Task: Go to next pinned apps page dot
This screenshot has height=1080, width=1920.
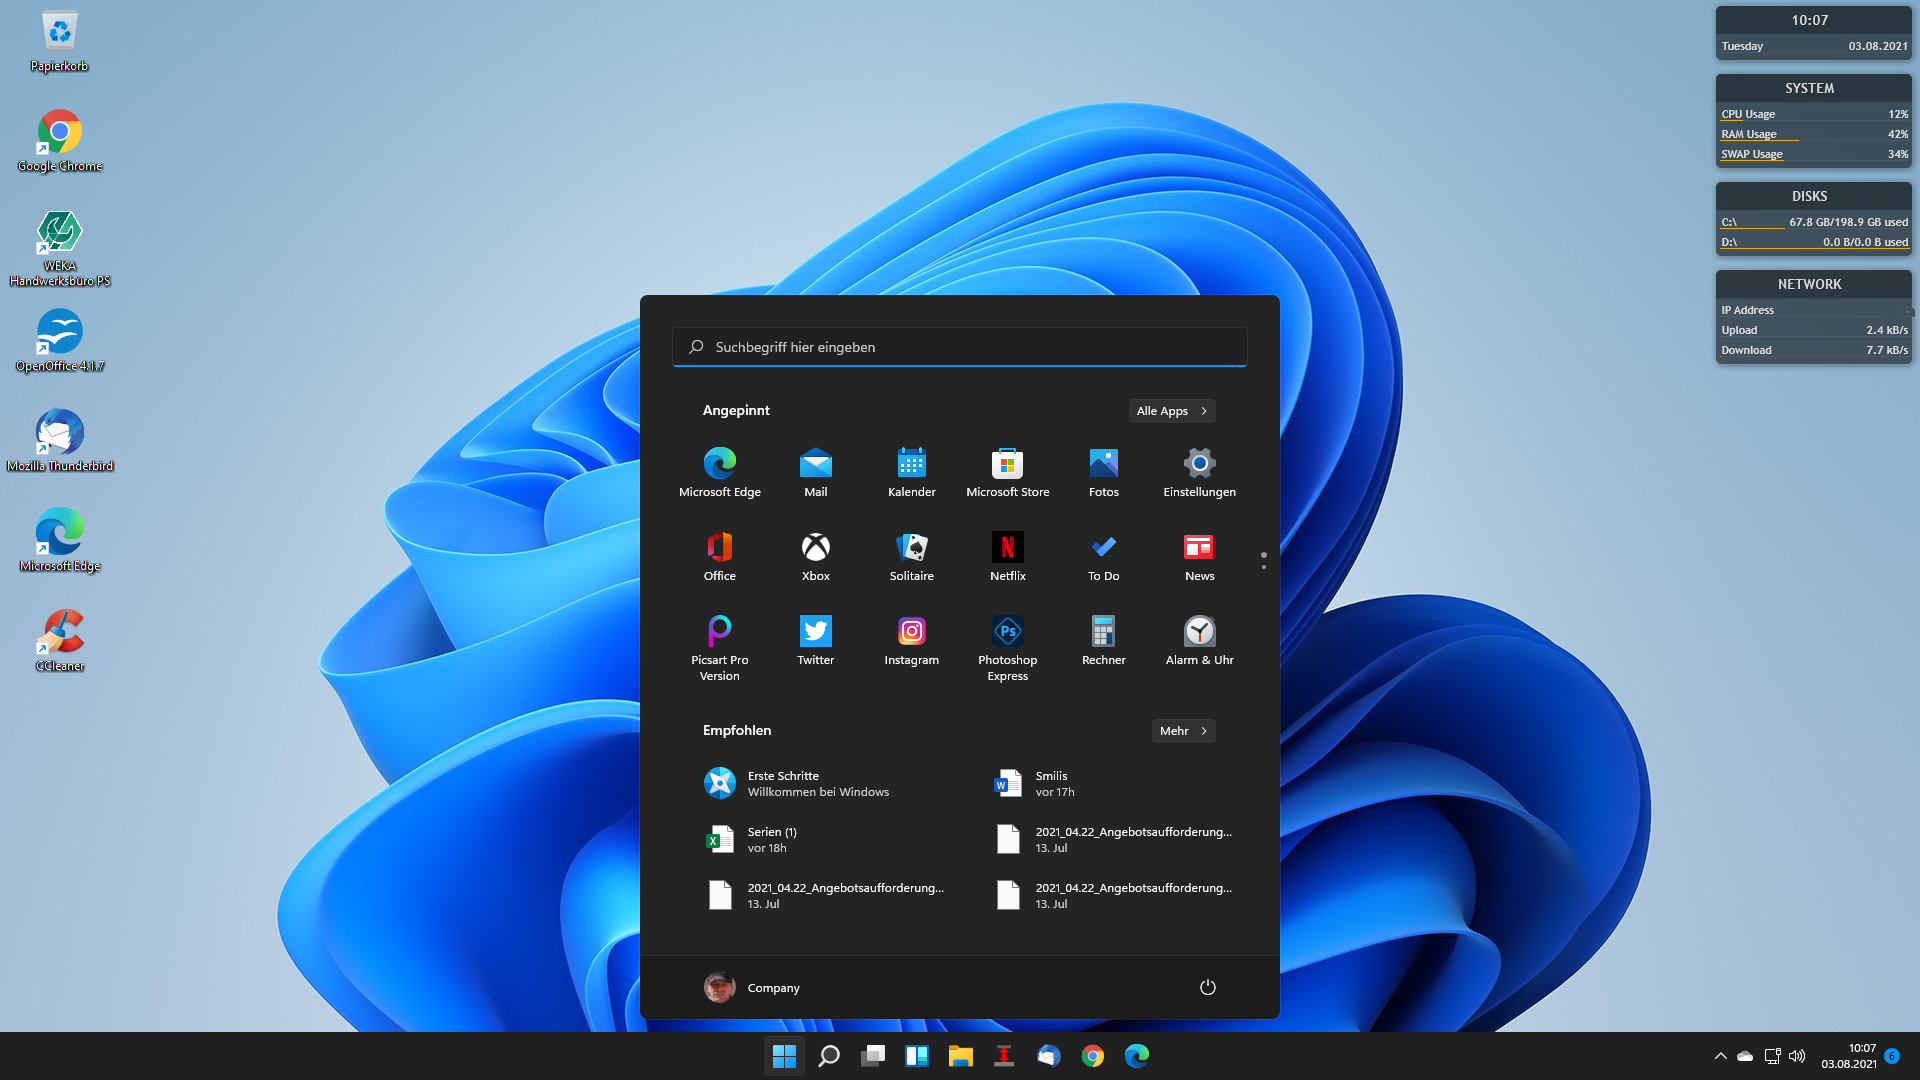Action: pos(1264,567)
